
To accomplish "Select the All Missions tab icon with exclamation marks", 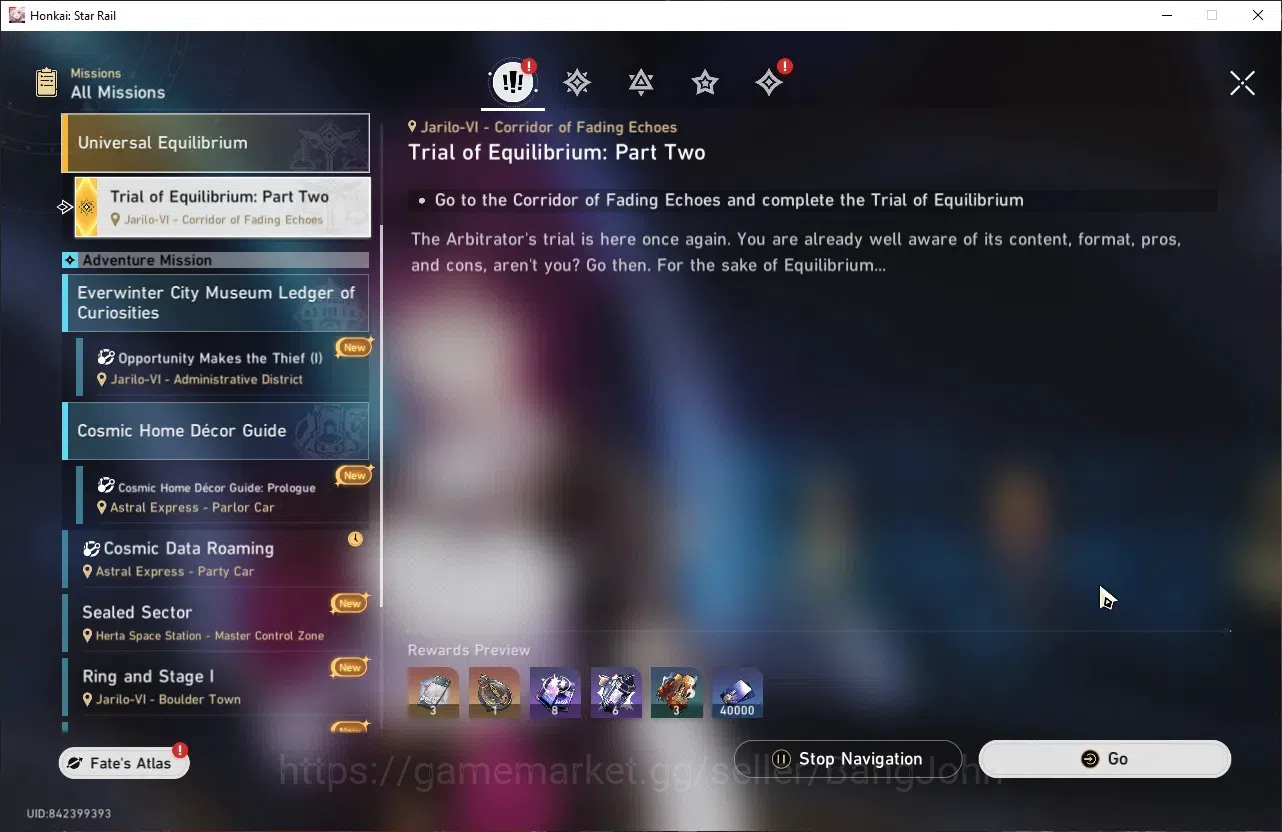I will pos(513,83).
